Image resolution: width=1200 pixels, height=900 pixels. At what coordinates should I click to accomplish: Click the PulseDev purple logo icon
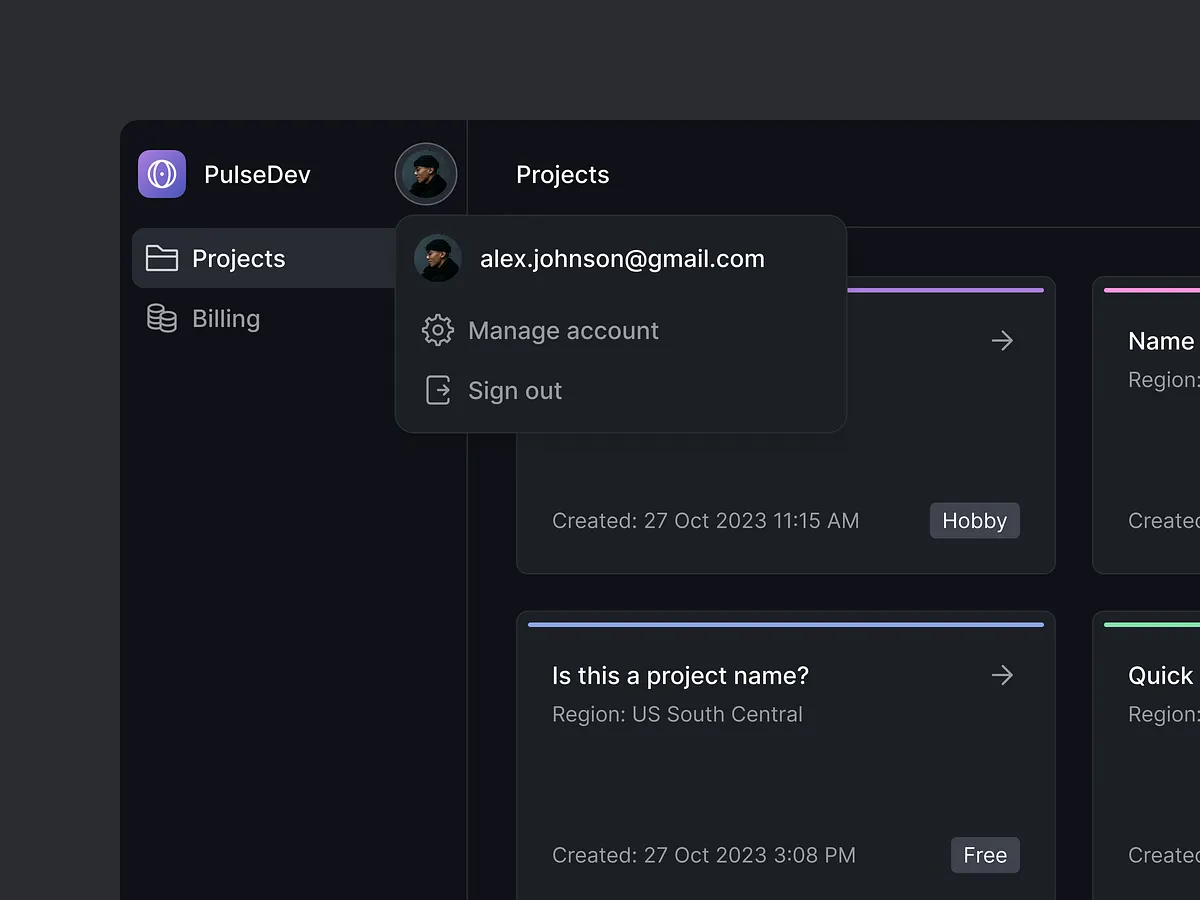pos(162,174)
